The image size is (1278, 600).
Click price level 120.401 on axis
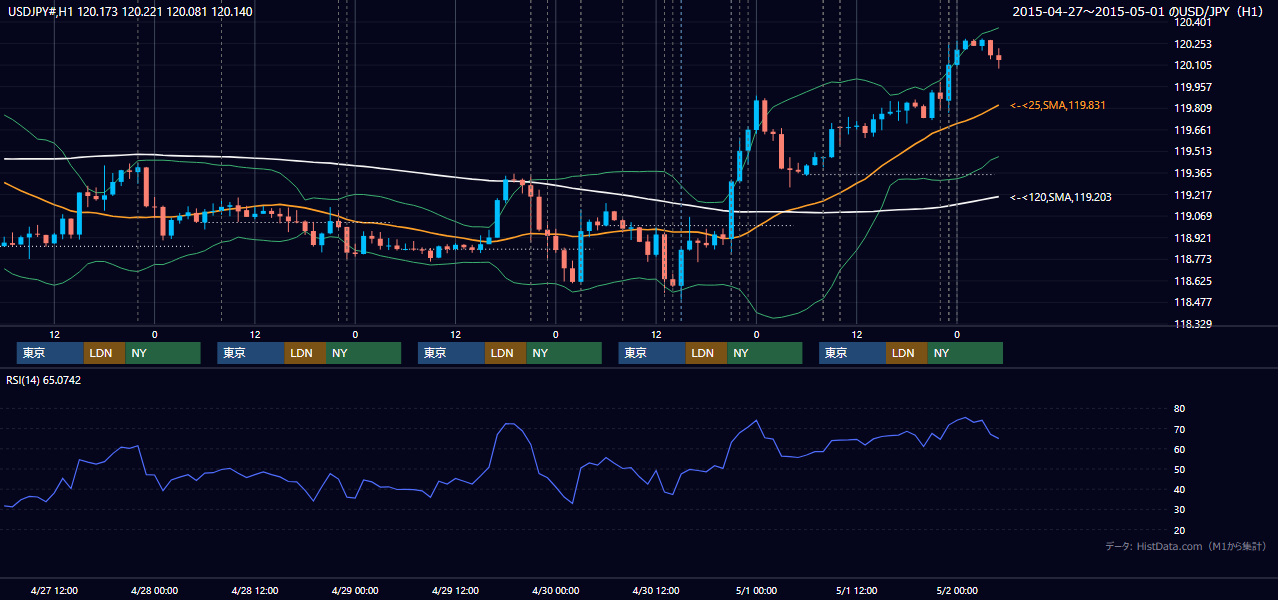(x=1193, y=22)
